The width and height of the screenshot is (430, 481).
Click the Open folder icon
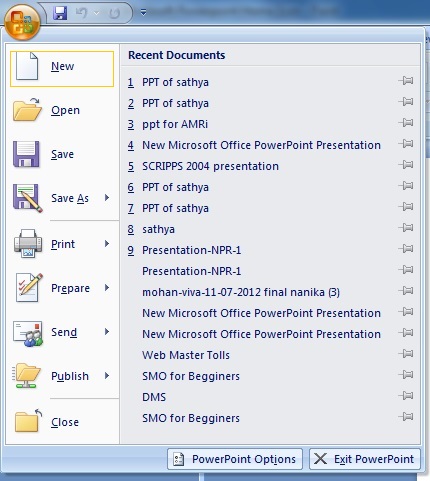pyautogui.click(x=27, y=110)
